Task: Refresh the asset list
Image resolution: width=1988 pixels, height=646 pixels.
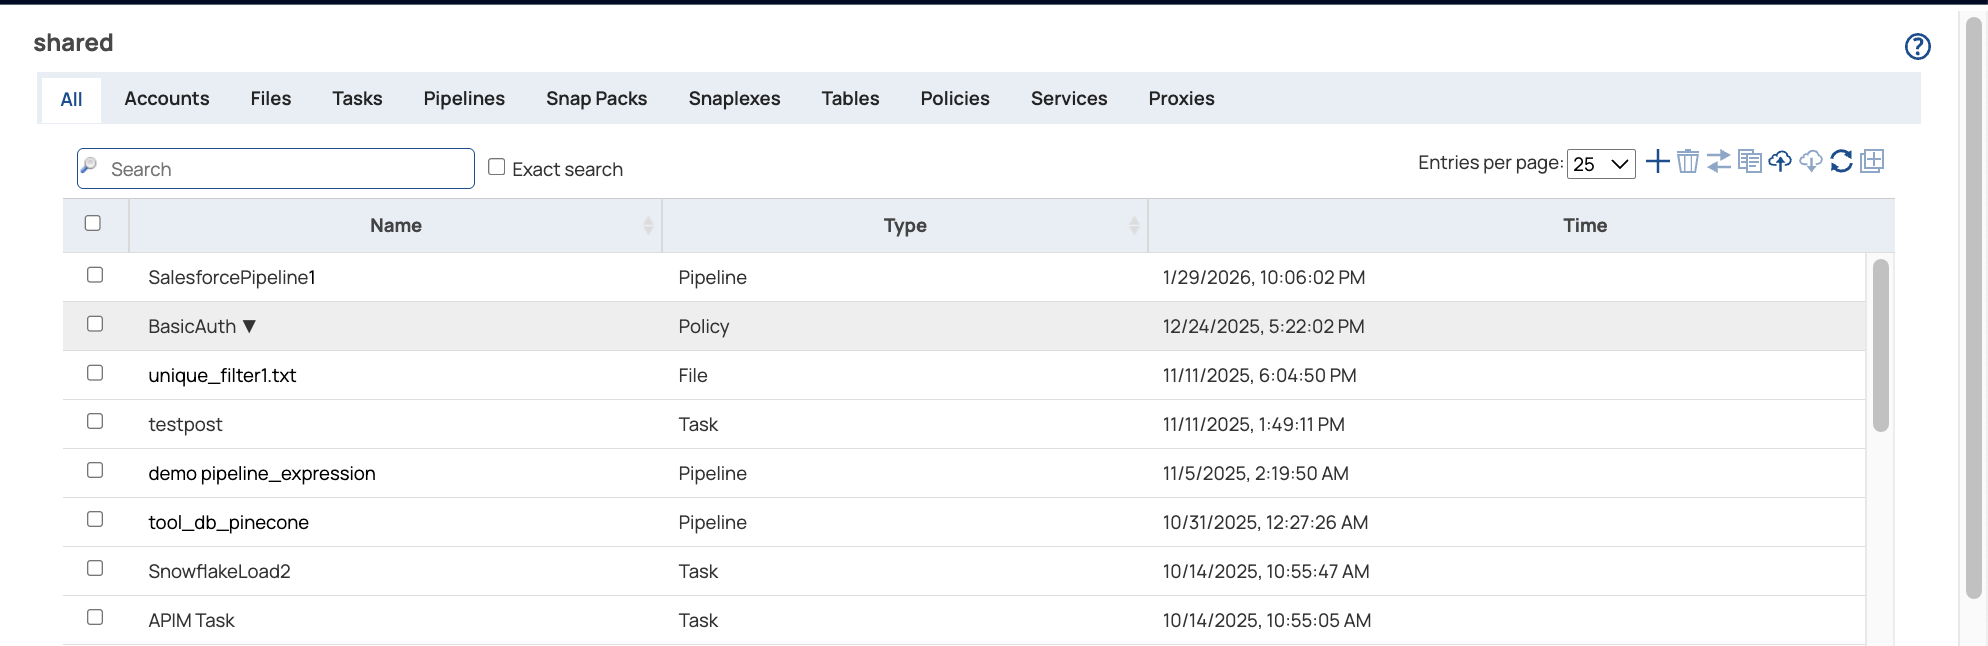Action: (x=1841, y=161)
